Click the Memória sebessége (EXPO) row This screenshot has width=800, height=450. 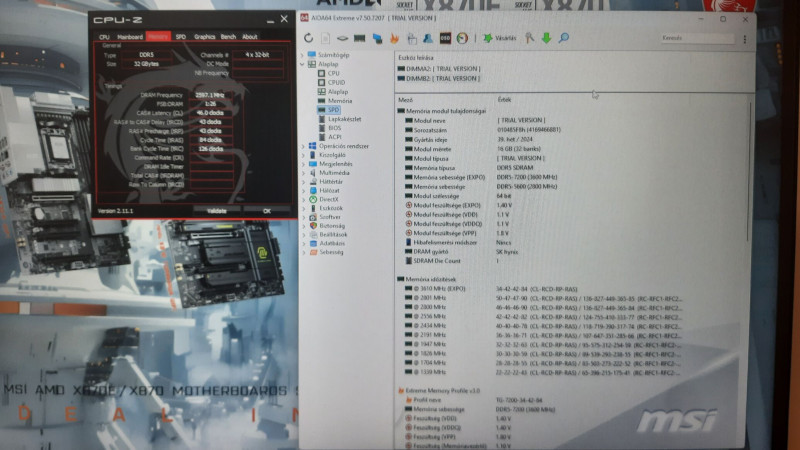(481, 177)
